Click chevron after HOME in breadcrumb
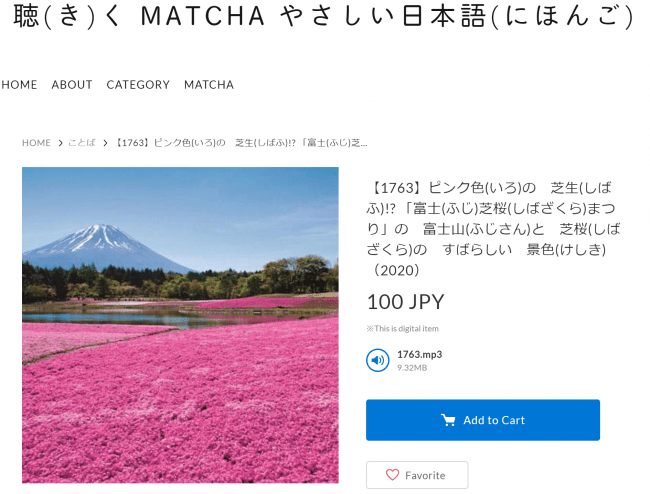Viewport: 650px width, 494px height. pos(60,143)
